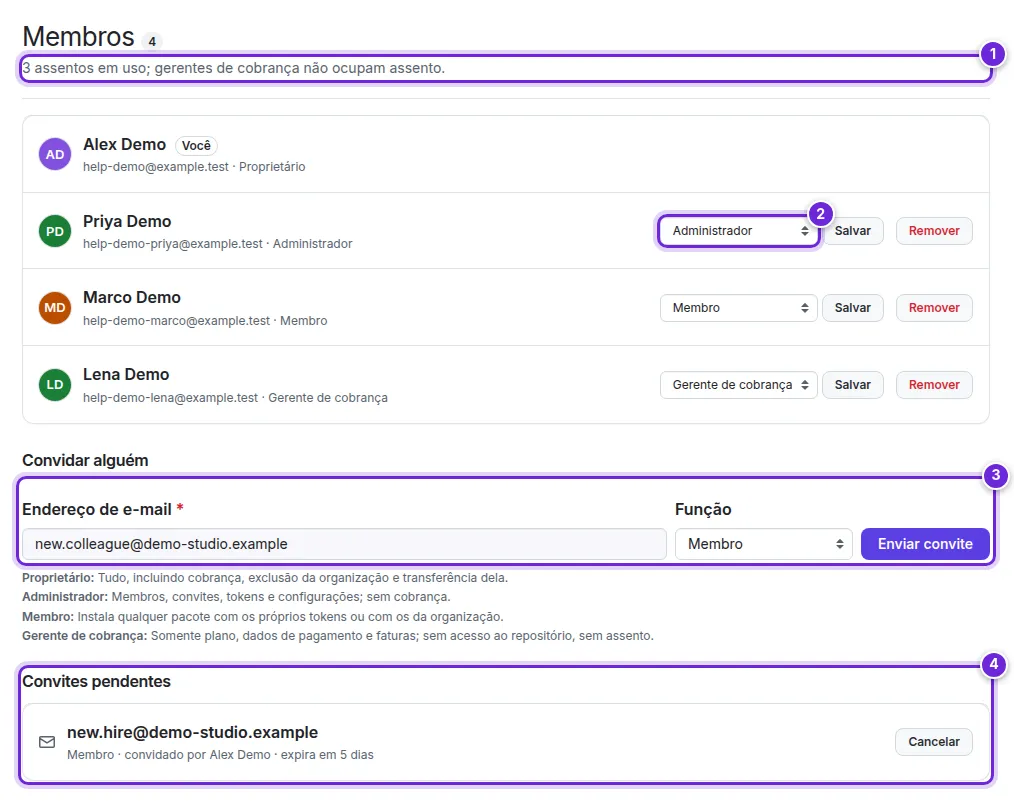This screenshot has height=801, width=1014.
Task: Remove Lena Demo from members
Action: (x=934, y=385)
